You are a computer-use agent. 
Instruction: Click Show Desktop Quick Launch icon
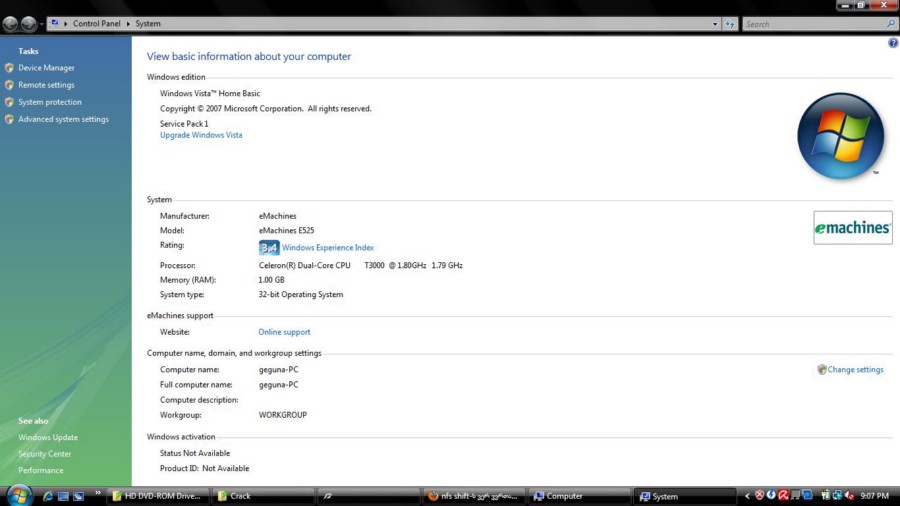tap(63, 496)
